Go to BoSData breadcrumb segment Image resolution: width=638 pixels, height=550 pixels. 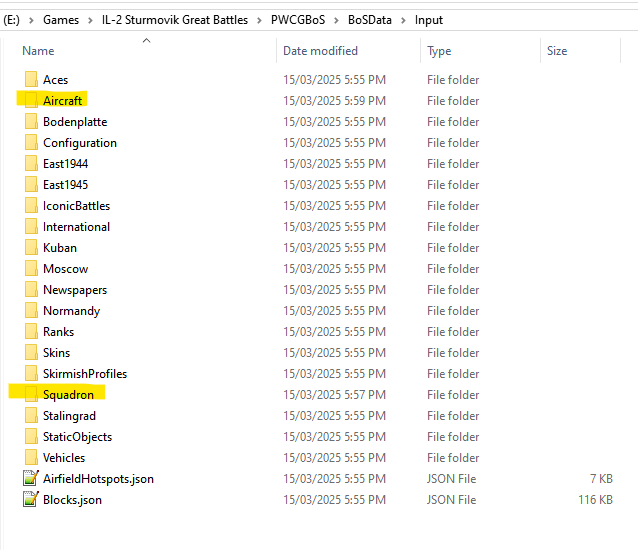point(369,20)
